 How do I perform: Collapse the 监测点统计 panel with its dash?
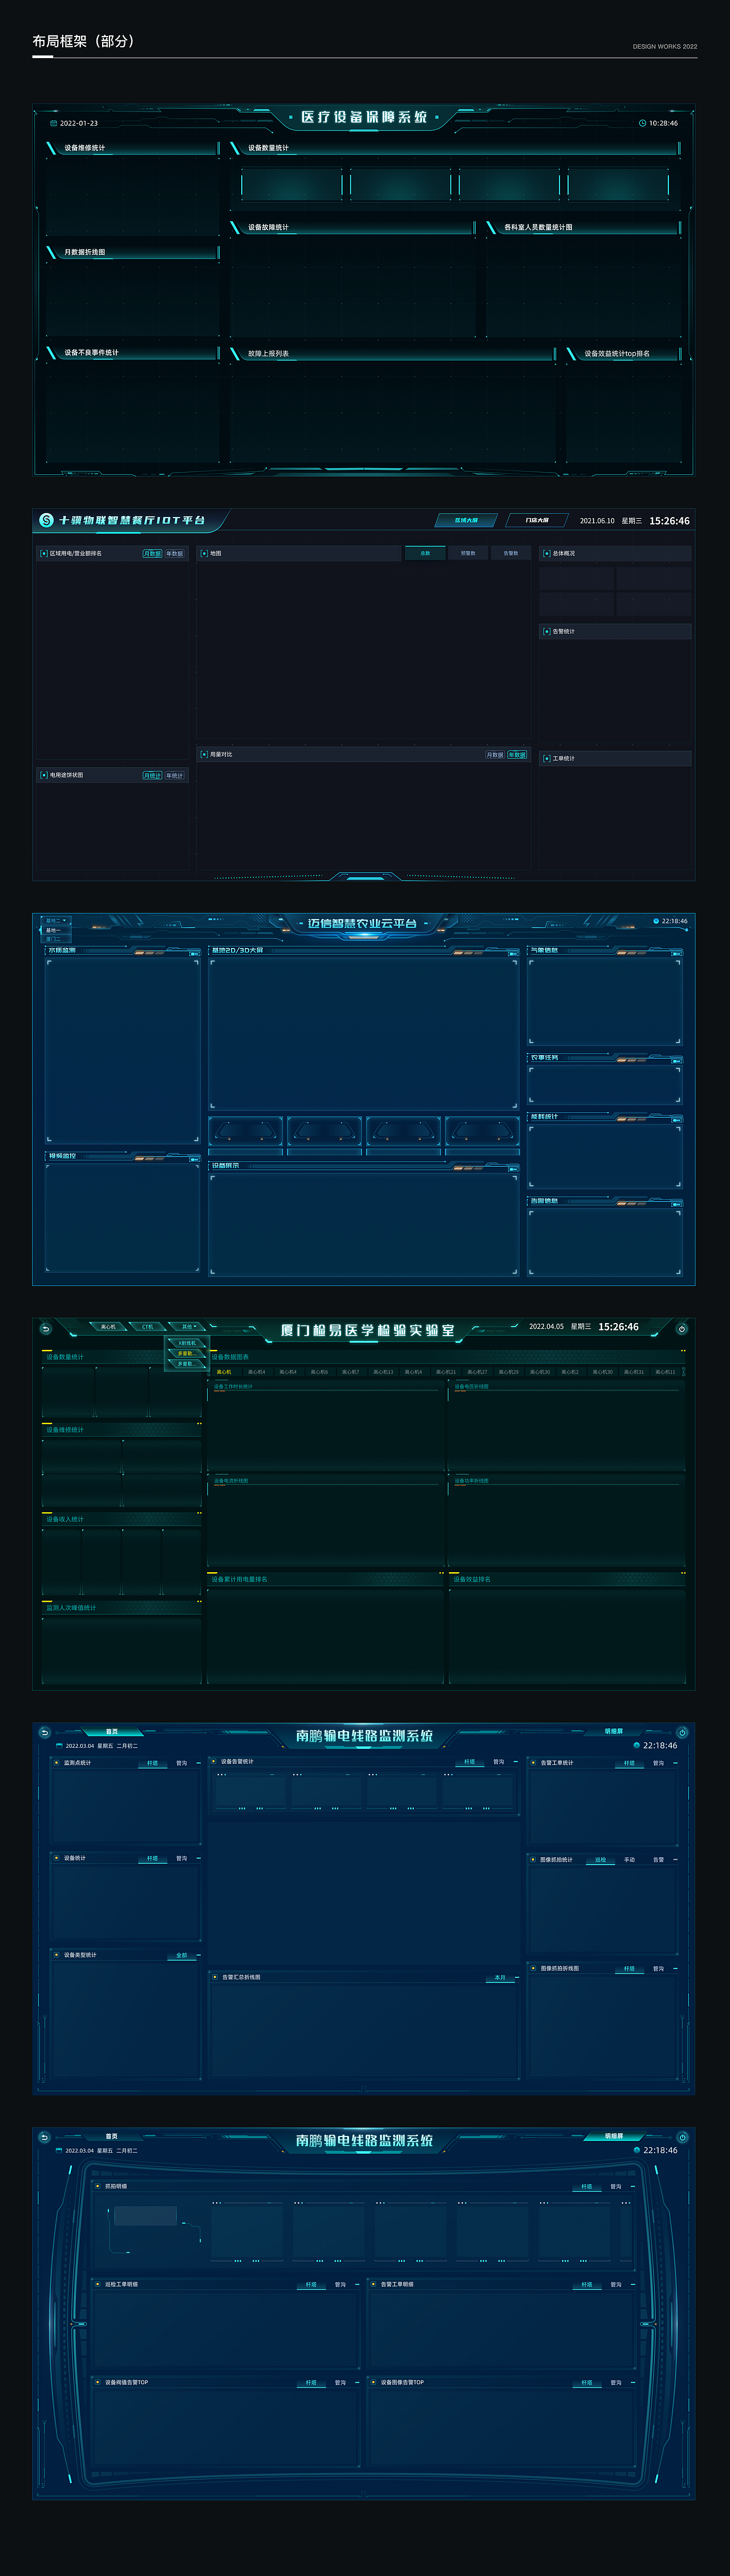pyautogui.click(x=199, y=1763)
